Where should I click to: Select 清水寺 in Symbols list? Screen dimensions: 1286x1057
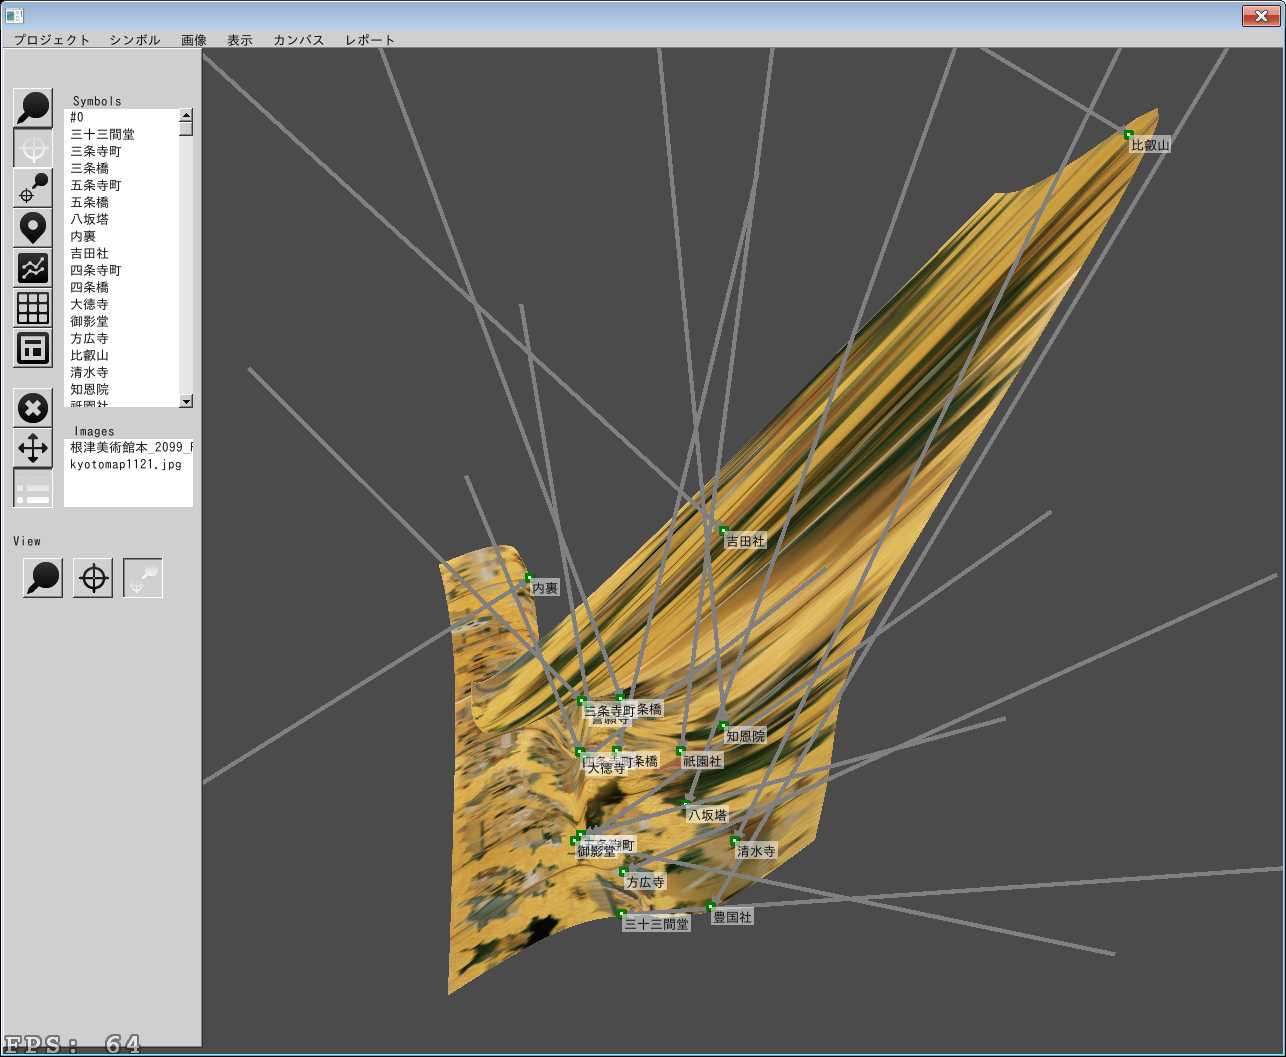[122, 372]
